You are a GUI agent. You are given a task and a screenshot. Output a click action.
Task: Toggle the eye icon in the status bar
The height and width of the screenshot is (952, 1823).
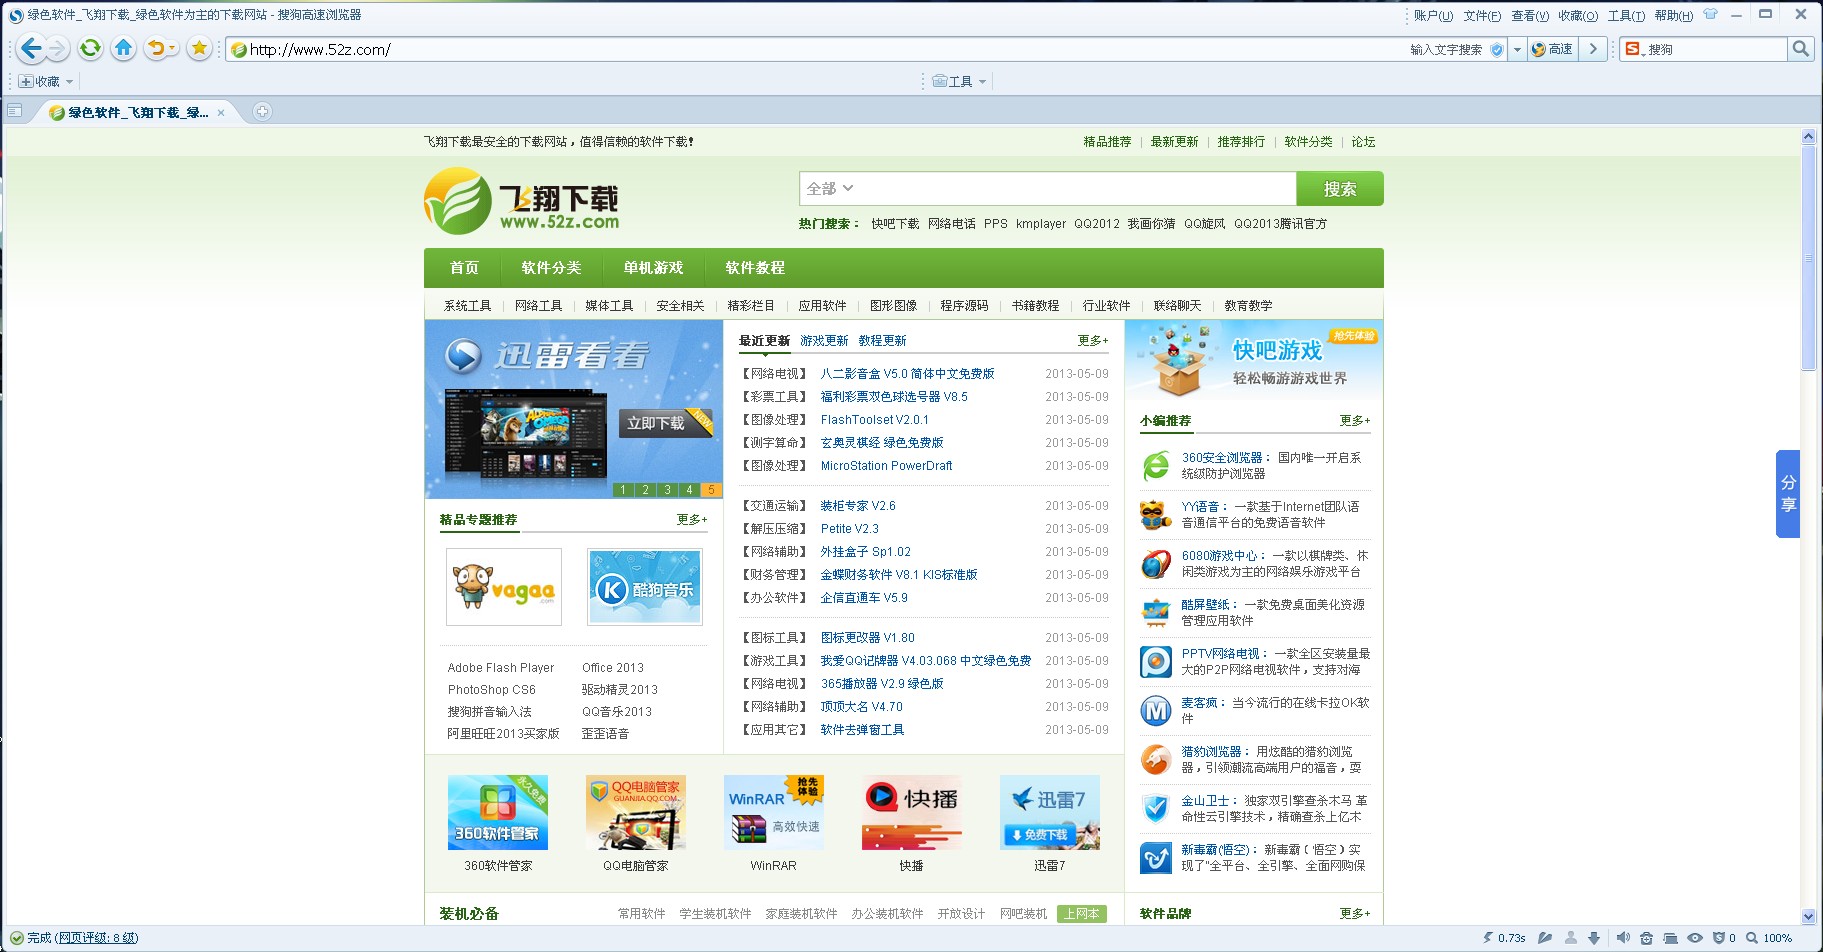(x=1695, y=938)
